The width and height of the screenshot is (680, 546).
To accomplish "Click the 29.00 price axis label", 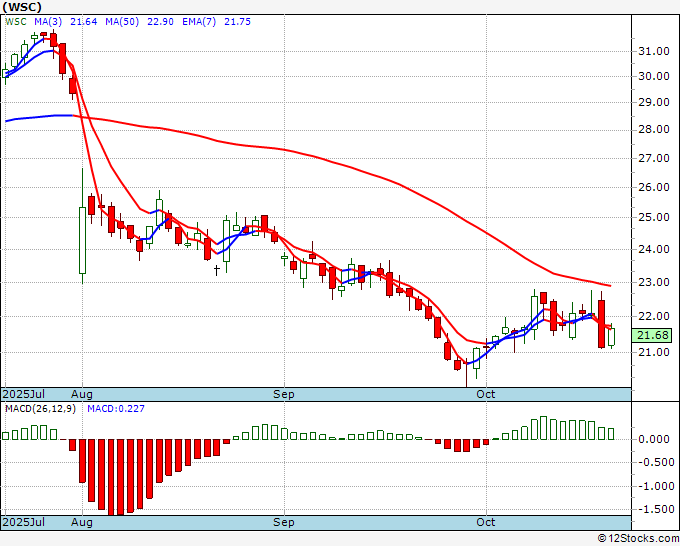I will (x=654, y=102).
